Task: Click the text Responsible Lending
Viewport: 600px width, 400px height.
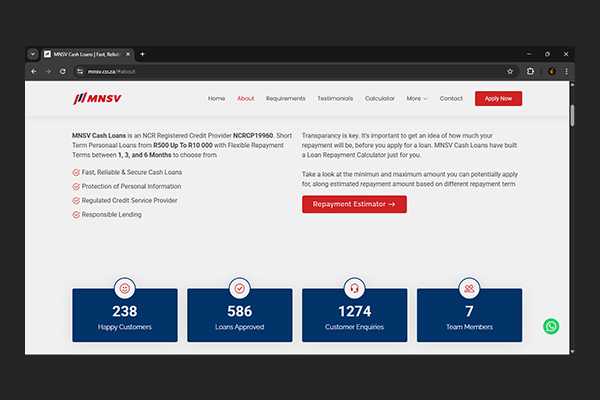Action: tap(111, 215)
